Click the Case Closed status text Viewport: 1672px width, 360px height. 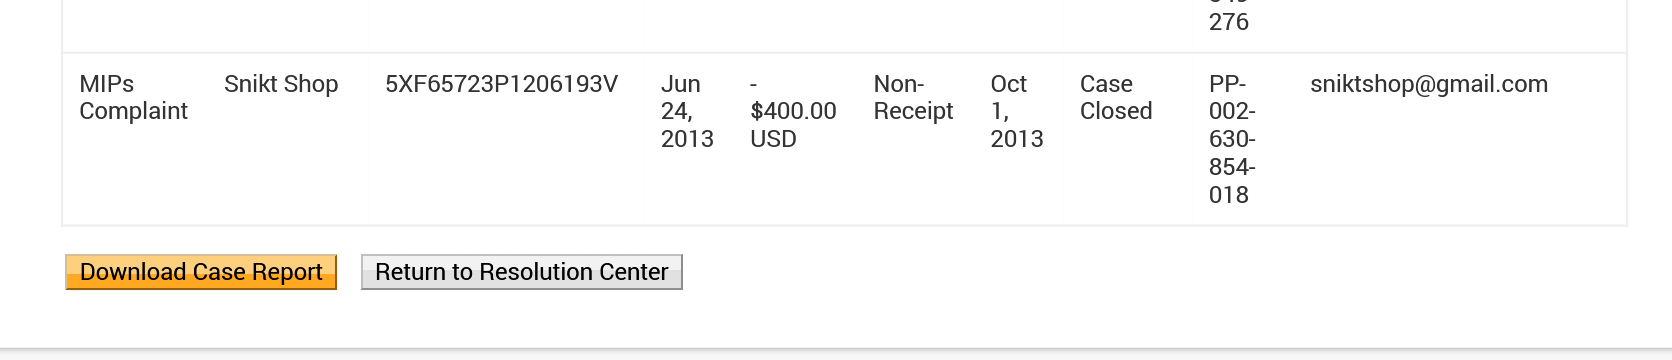1116,98
